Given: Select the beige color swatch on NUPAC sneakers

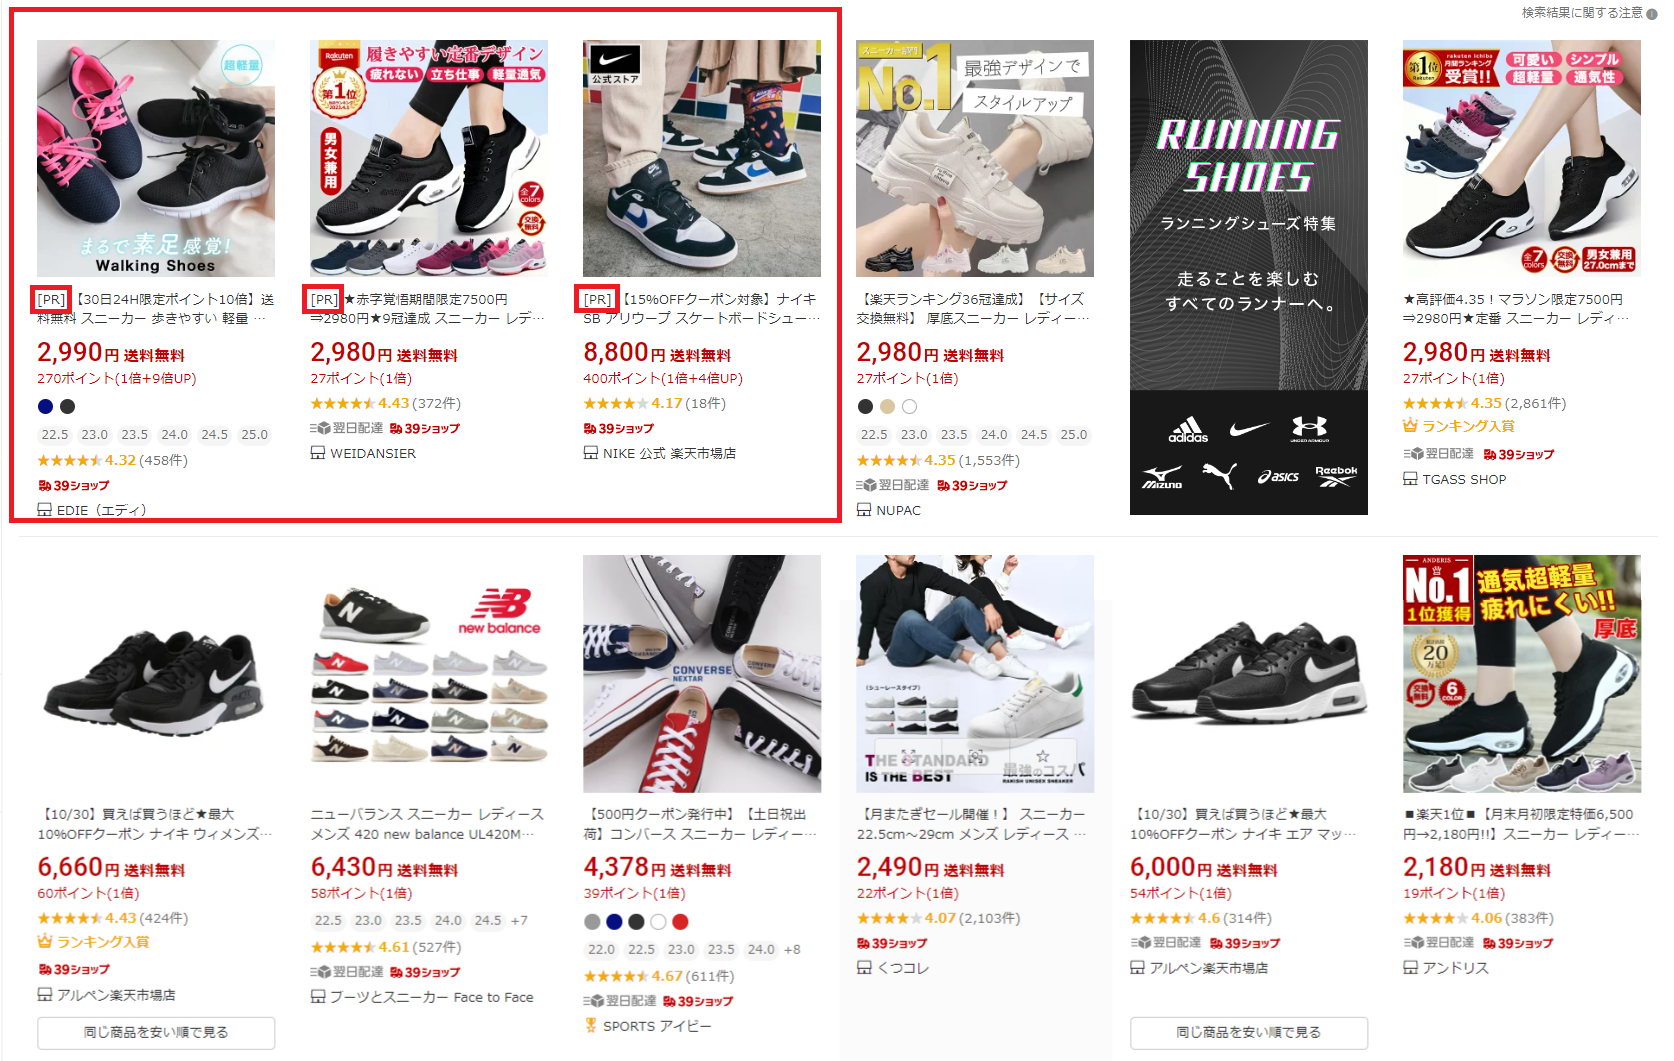Looking at the screenshot, I should [x=887, y=406].
